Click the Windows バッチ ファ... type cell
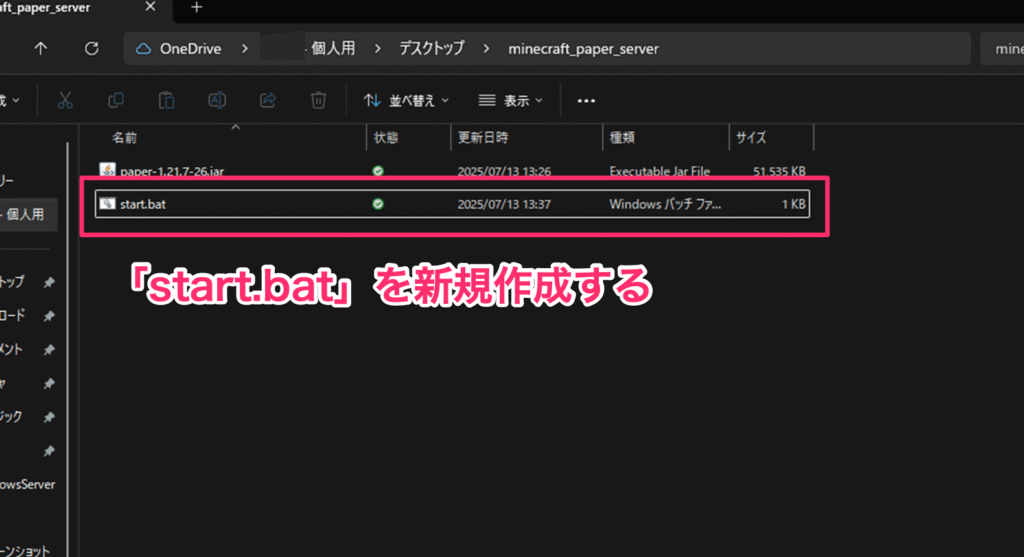The image size is (1024, 557). pos(665,204)
